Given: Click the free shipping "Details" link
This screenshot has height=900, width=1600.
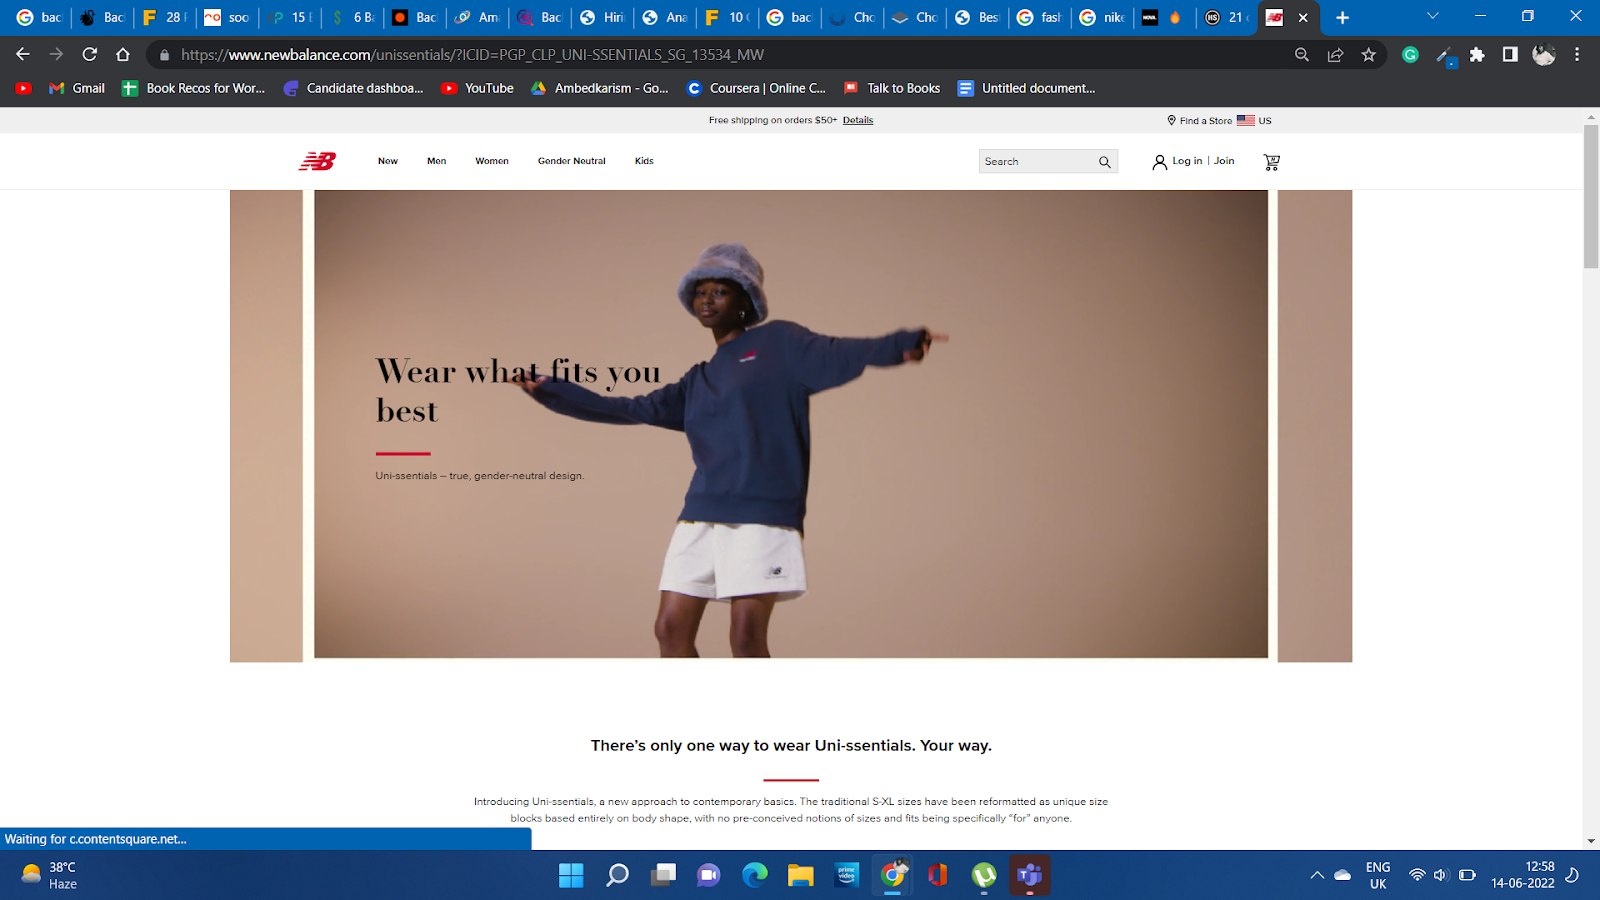Looking at the screenshot, I should [858, 120].
